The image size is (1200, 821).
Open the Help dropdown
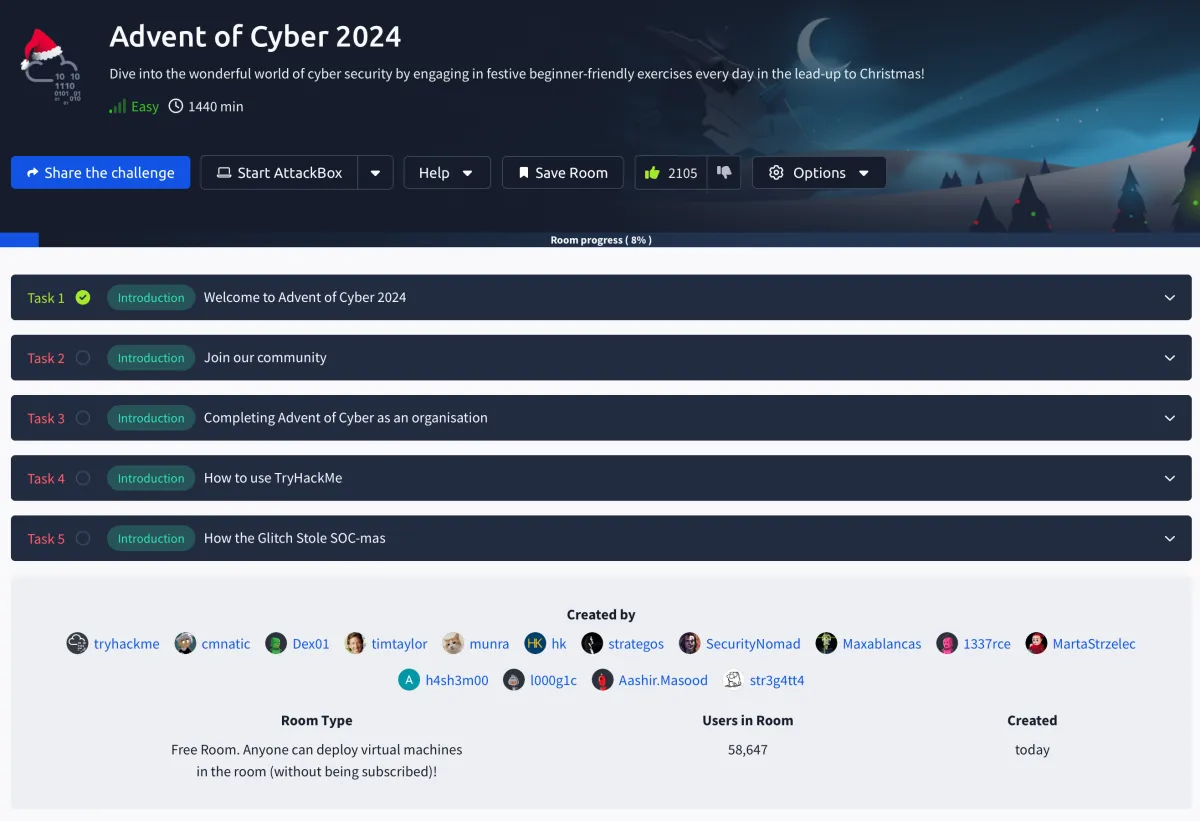(x=447, y=173)
